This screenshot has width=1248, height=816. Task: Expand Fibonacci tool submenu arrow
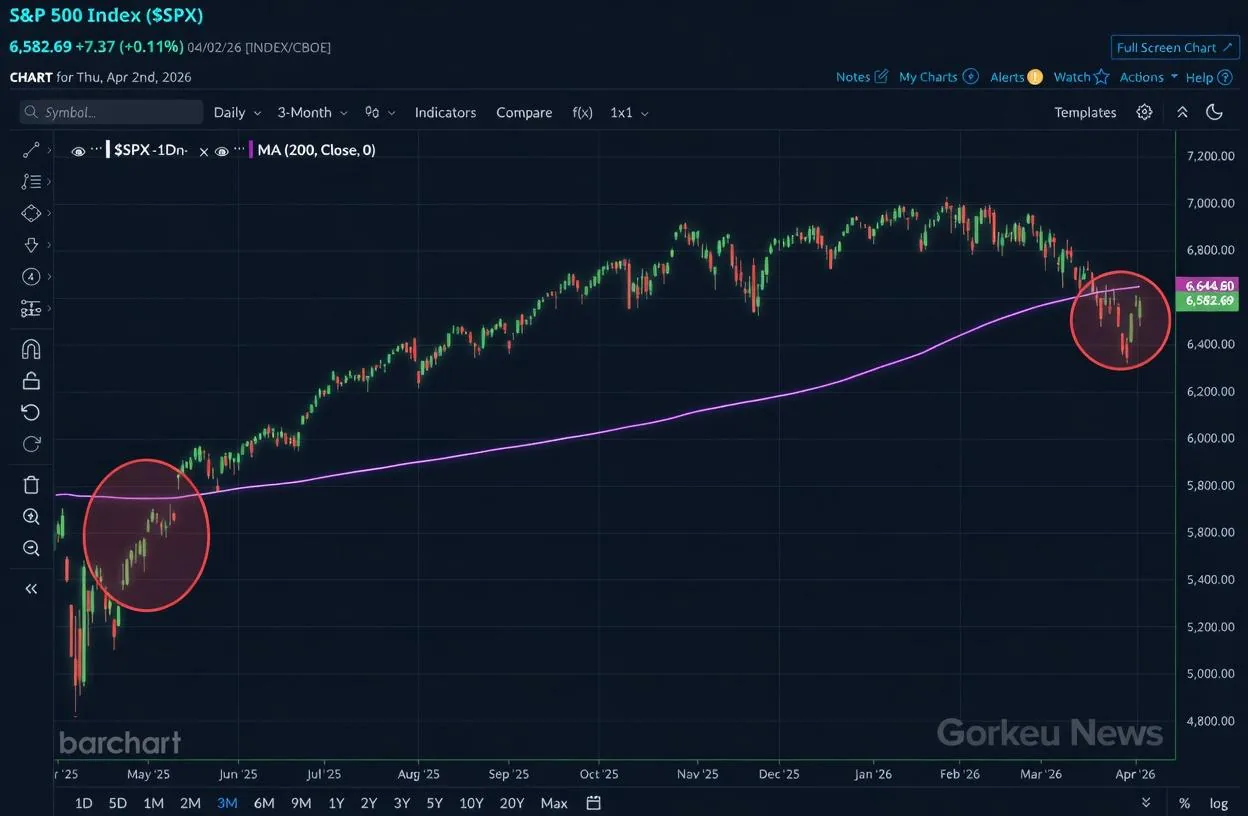coord(50,182)
